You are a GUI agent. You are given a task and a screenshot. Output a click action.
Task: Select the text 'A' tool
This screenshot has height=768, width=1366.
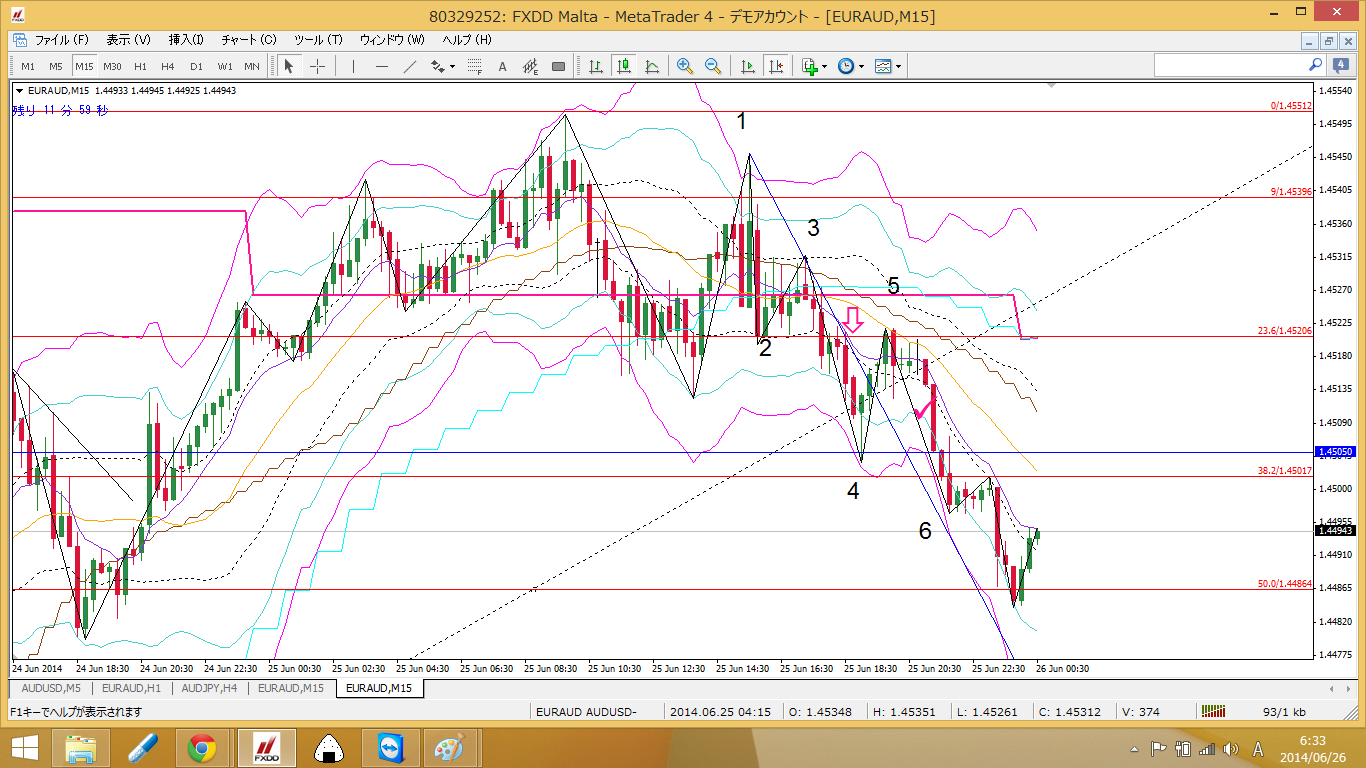503,66
